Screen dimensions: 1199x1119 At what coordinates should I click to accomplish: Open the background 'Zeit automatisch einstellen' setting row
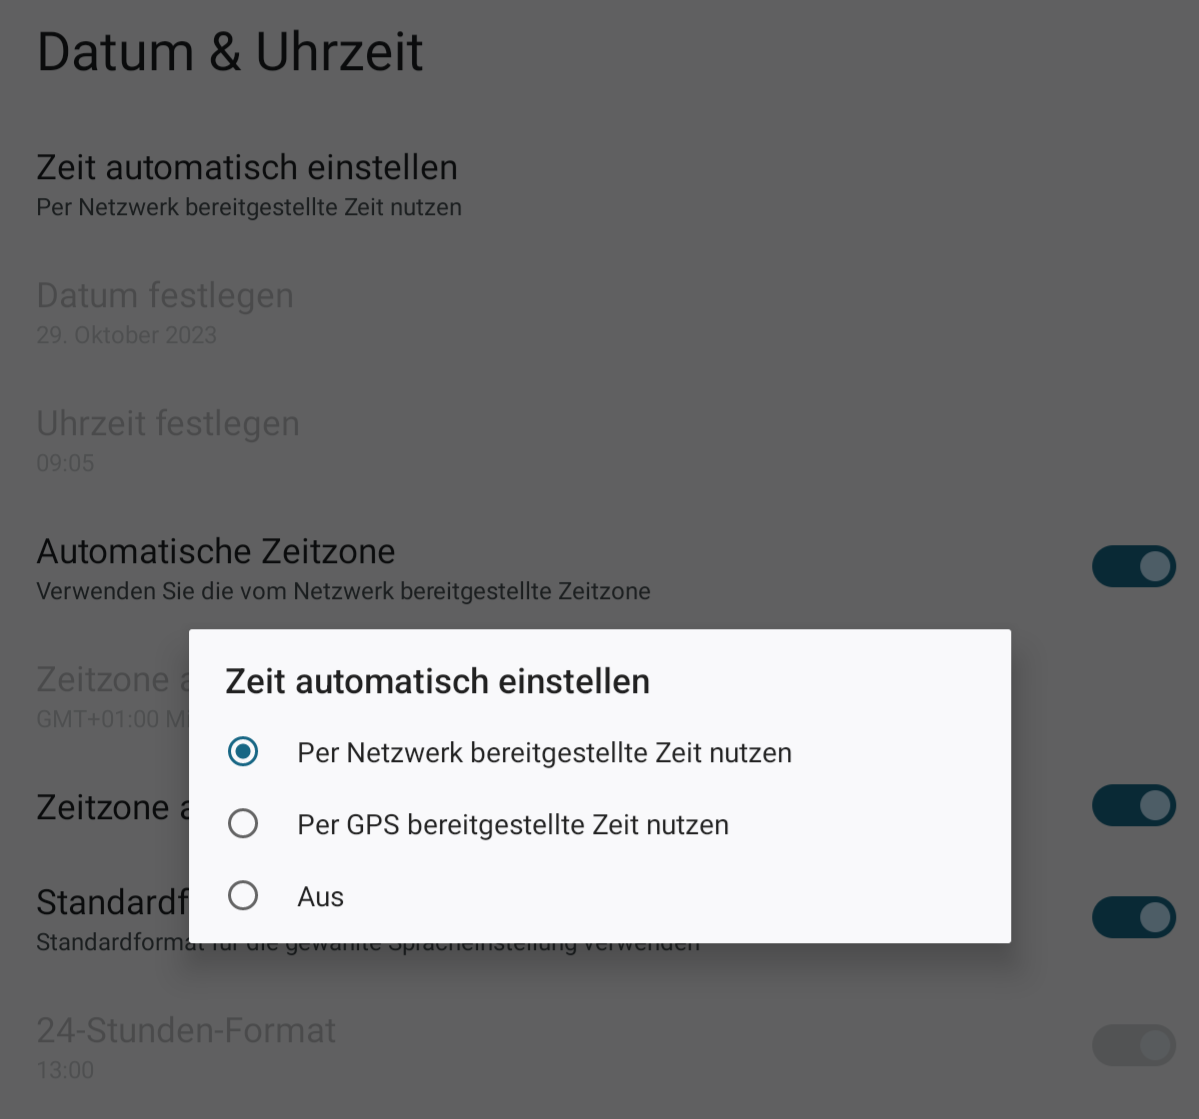pos(600,185)
